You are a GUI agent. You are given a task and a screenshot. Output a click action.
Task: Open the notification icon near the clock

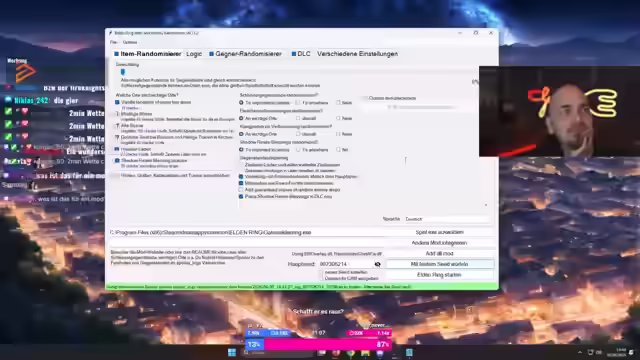pyautogui.click(x=631, y=352)
